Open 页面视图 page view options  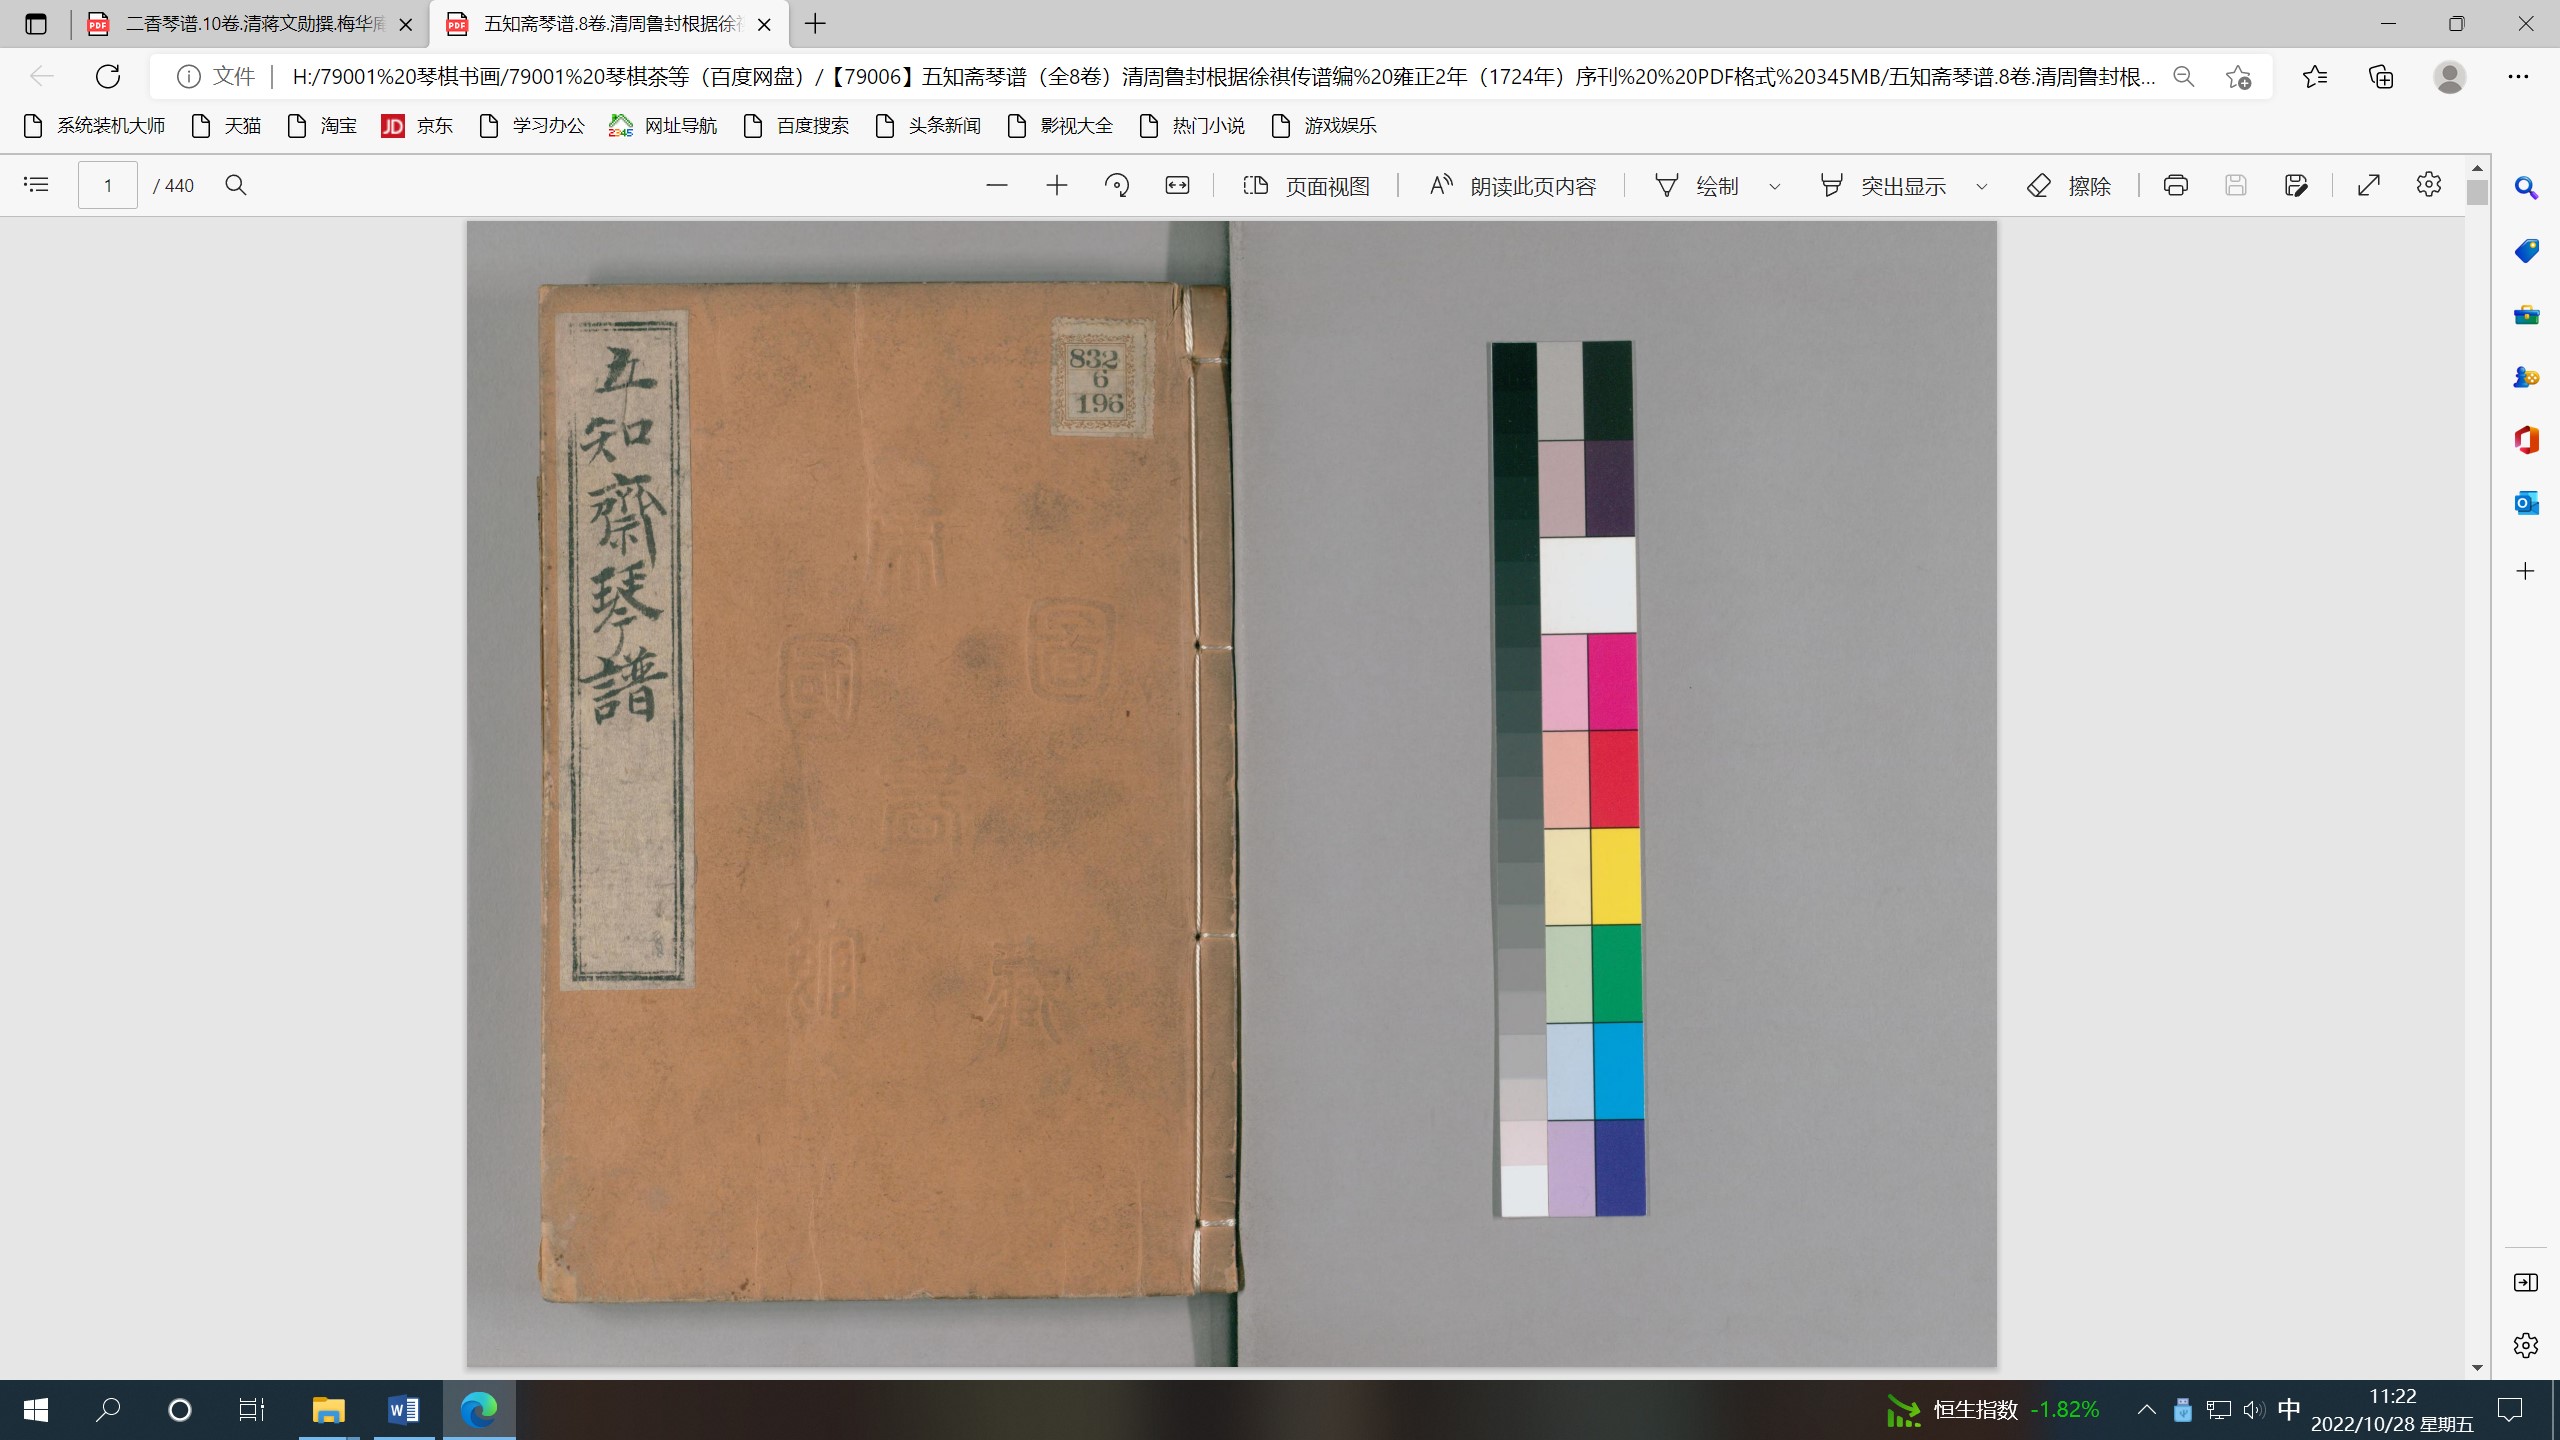pyautogui.click(x=1306, y=186)
